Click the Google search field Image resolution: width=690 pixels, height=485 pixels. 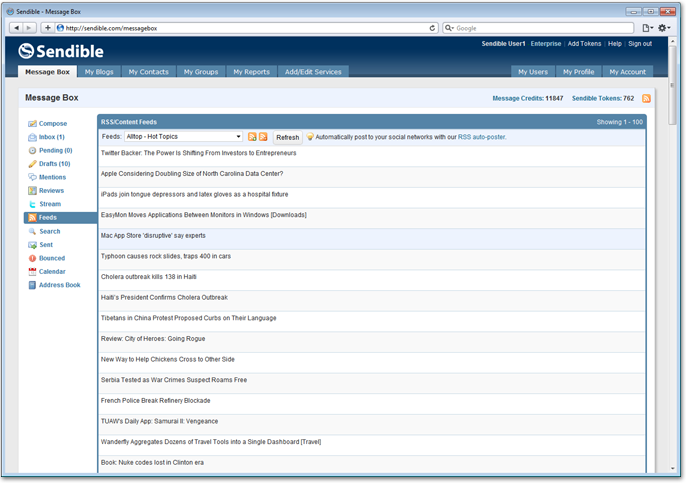(538, 28)
